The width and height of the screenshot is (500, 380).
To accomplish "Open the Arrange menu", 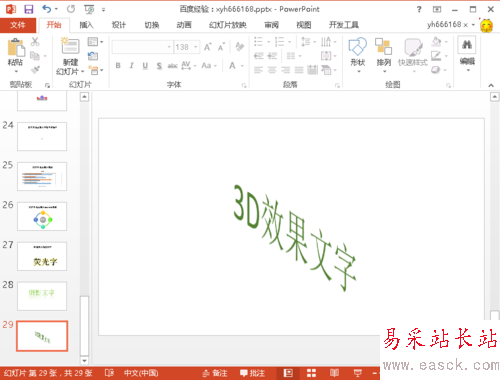I will [384, 54].
